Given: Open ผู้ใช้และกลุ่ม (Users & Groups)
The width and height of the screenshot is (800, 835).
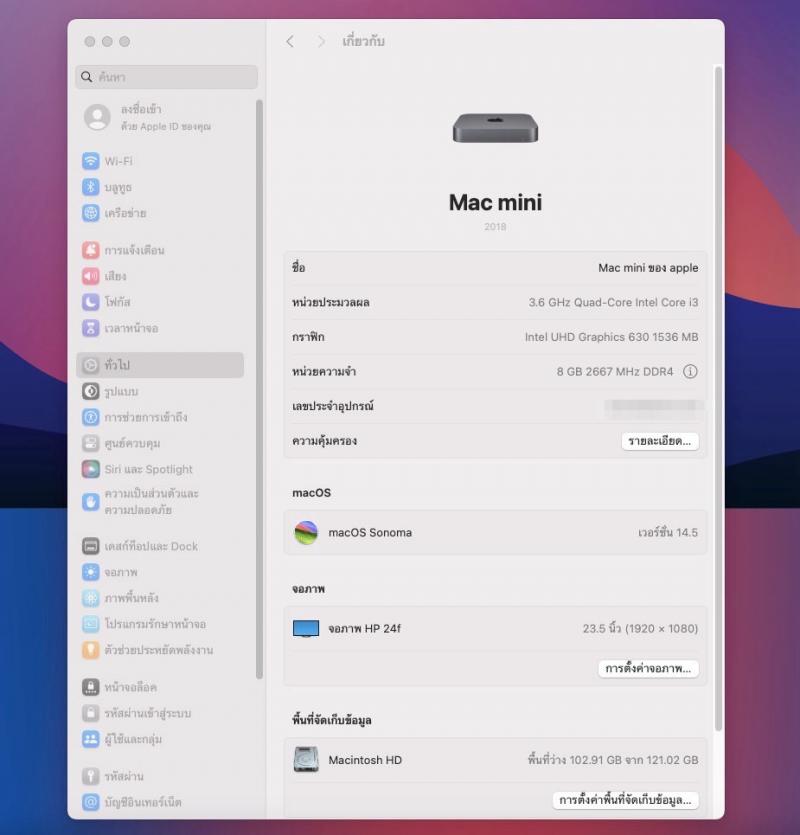Looking at the screenshot, I should point(122,739).
